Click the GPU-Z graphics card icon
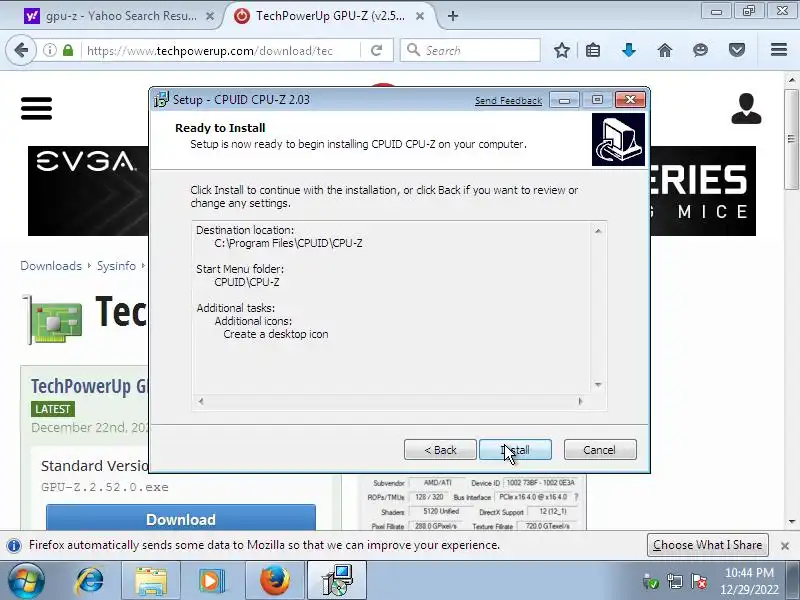 tap(54, 320)
